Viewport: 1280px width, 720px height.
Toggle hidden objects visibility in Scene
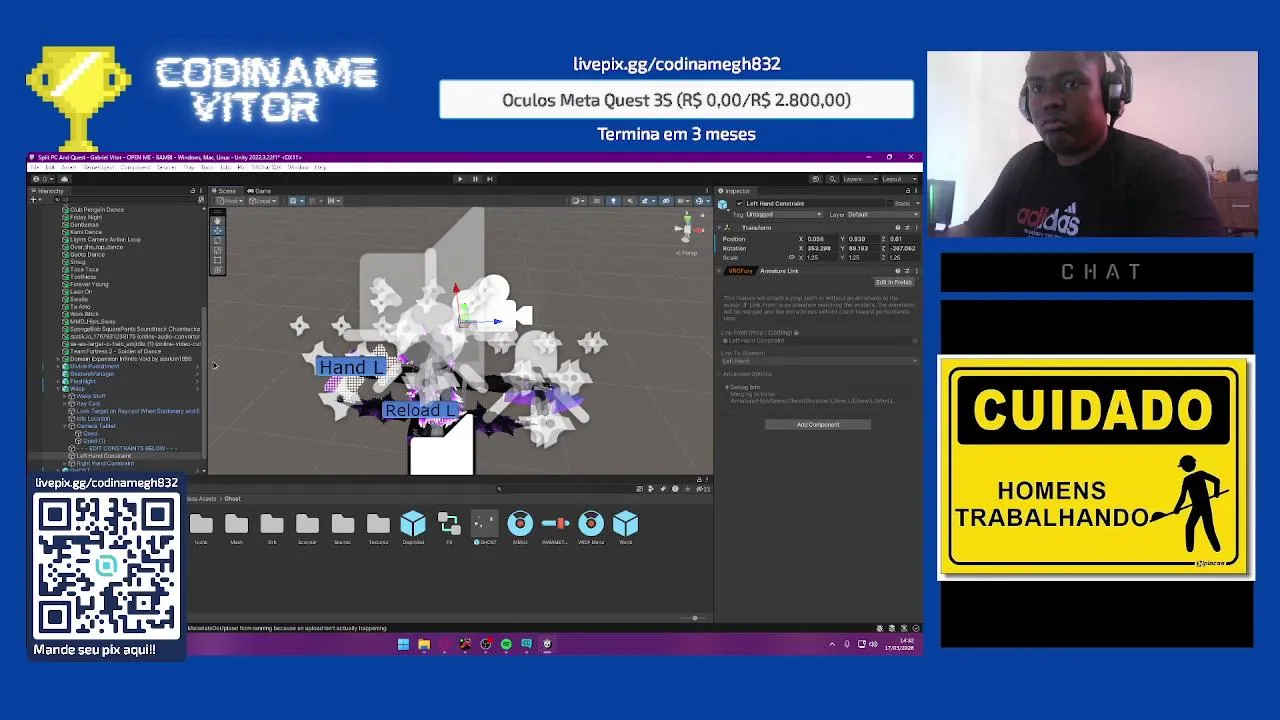pyautogui.click(x=666, y=200)
